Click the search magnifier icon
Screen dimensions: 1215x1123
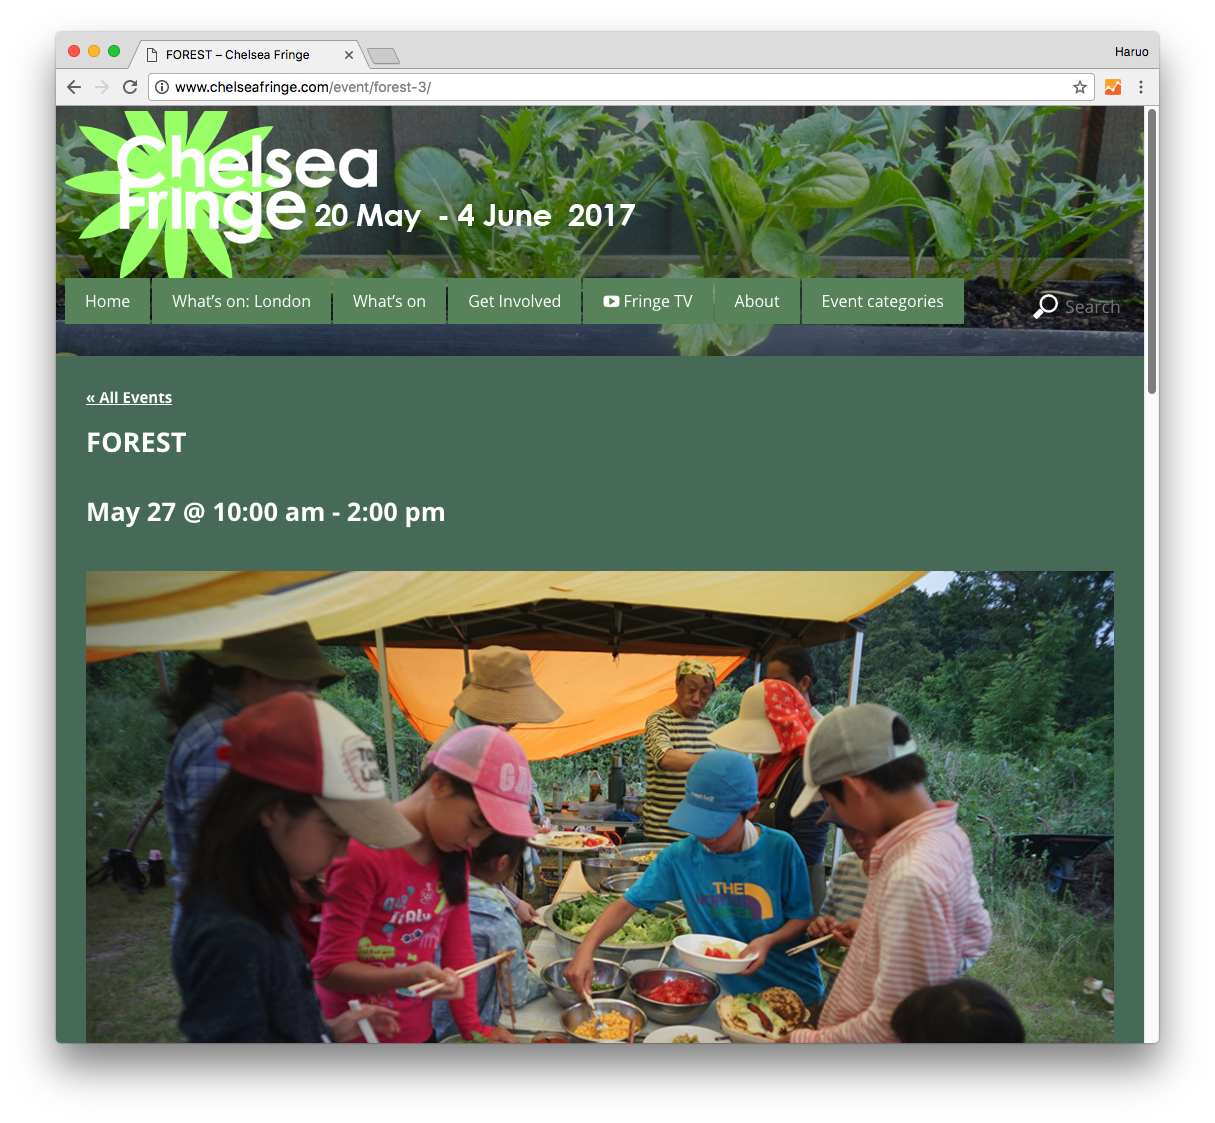(x=1046, y=306)
